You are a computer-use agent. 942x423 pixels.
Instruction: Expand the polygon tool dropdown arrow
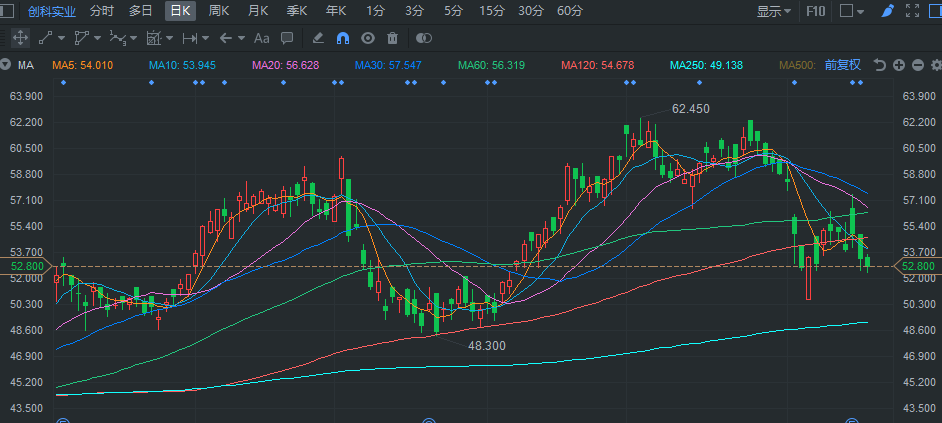pyautogui.click(x=97, y=38)
